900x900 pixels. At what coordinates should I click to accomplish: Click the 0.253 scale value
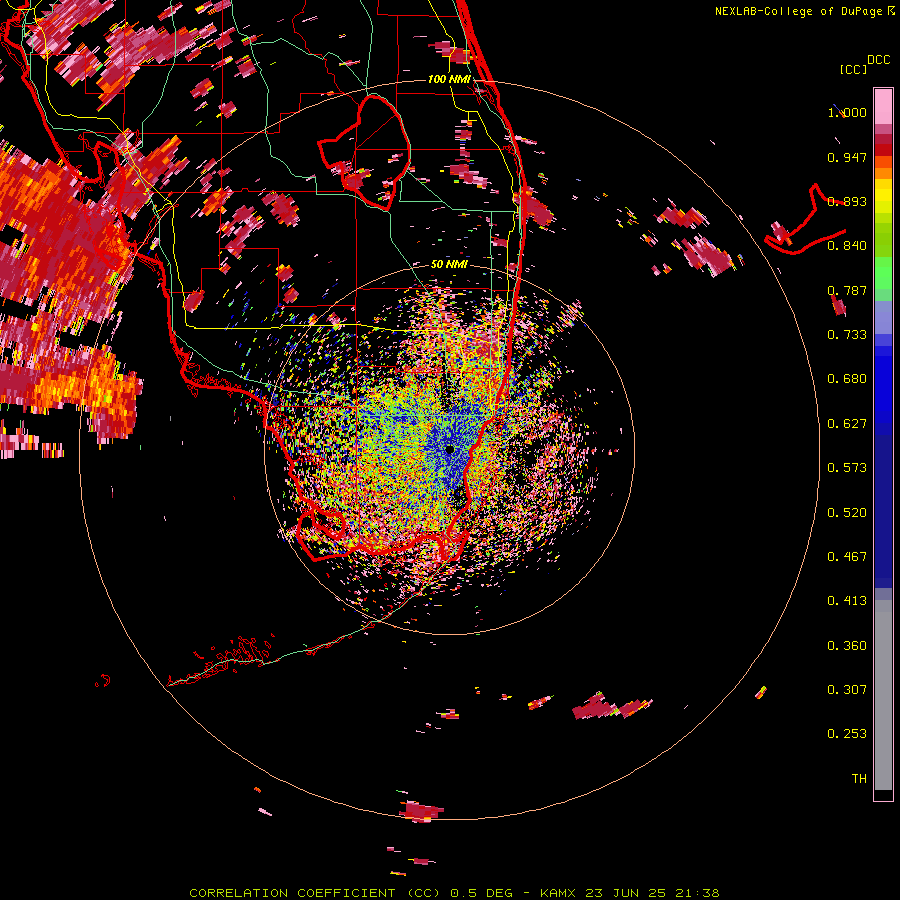pyautogui.click(x=847, y=734)
